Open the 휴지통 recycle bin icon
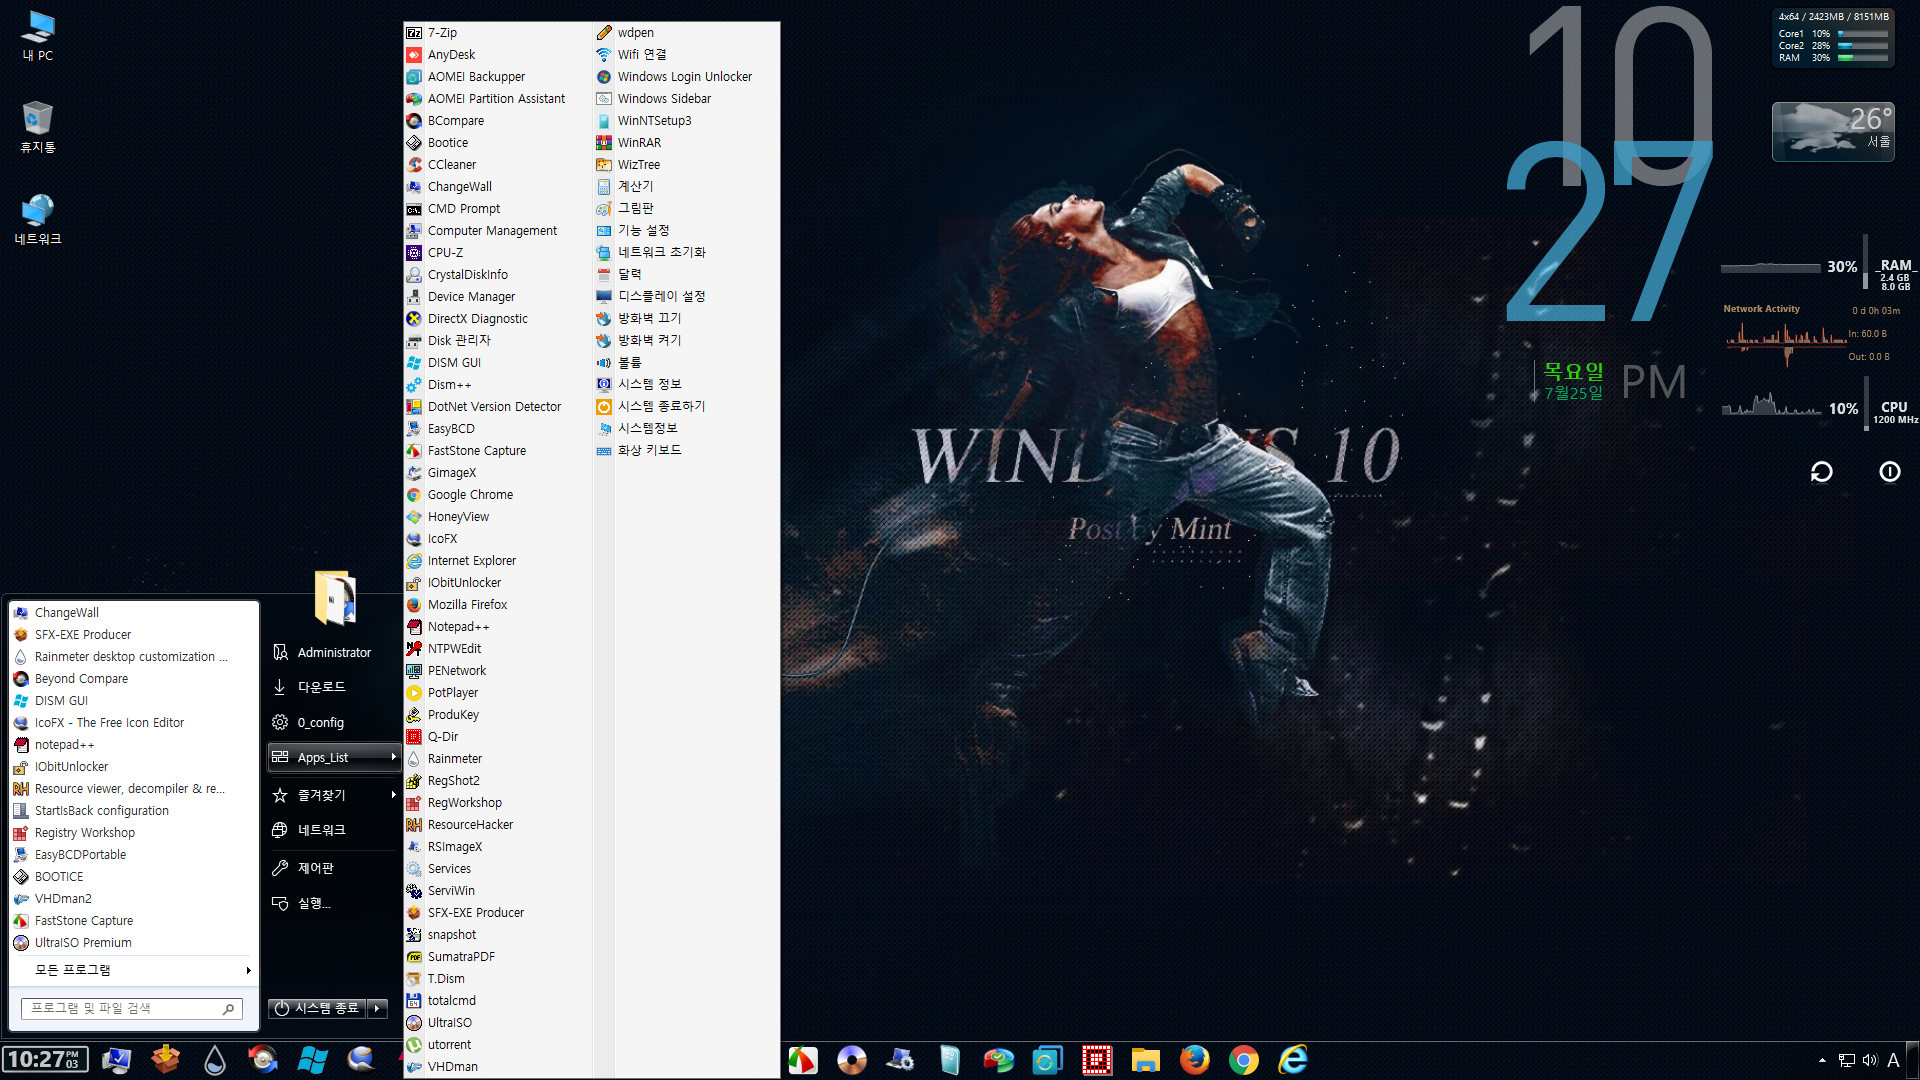1920x1080 pixels. click(38, 127)
